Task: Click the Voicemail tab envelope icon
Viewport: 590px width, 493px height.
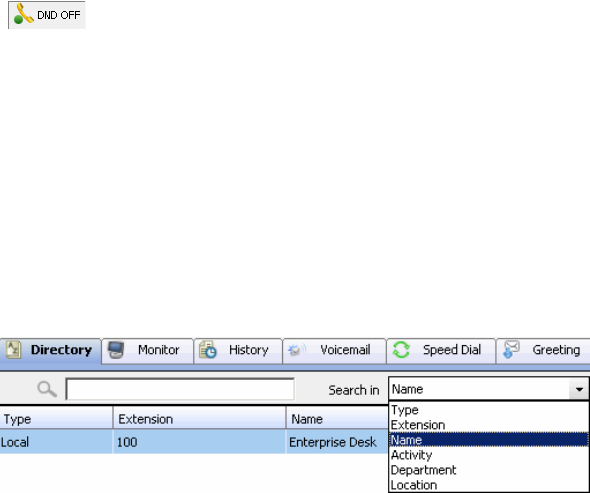Action: (x=297, y=350)
